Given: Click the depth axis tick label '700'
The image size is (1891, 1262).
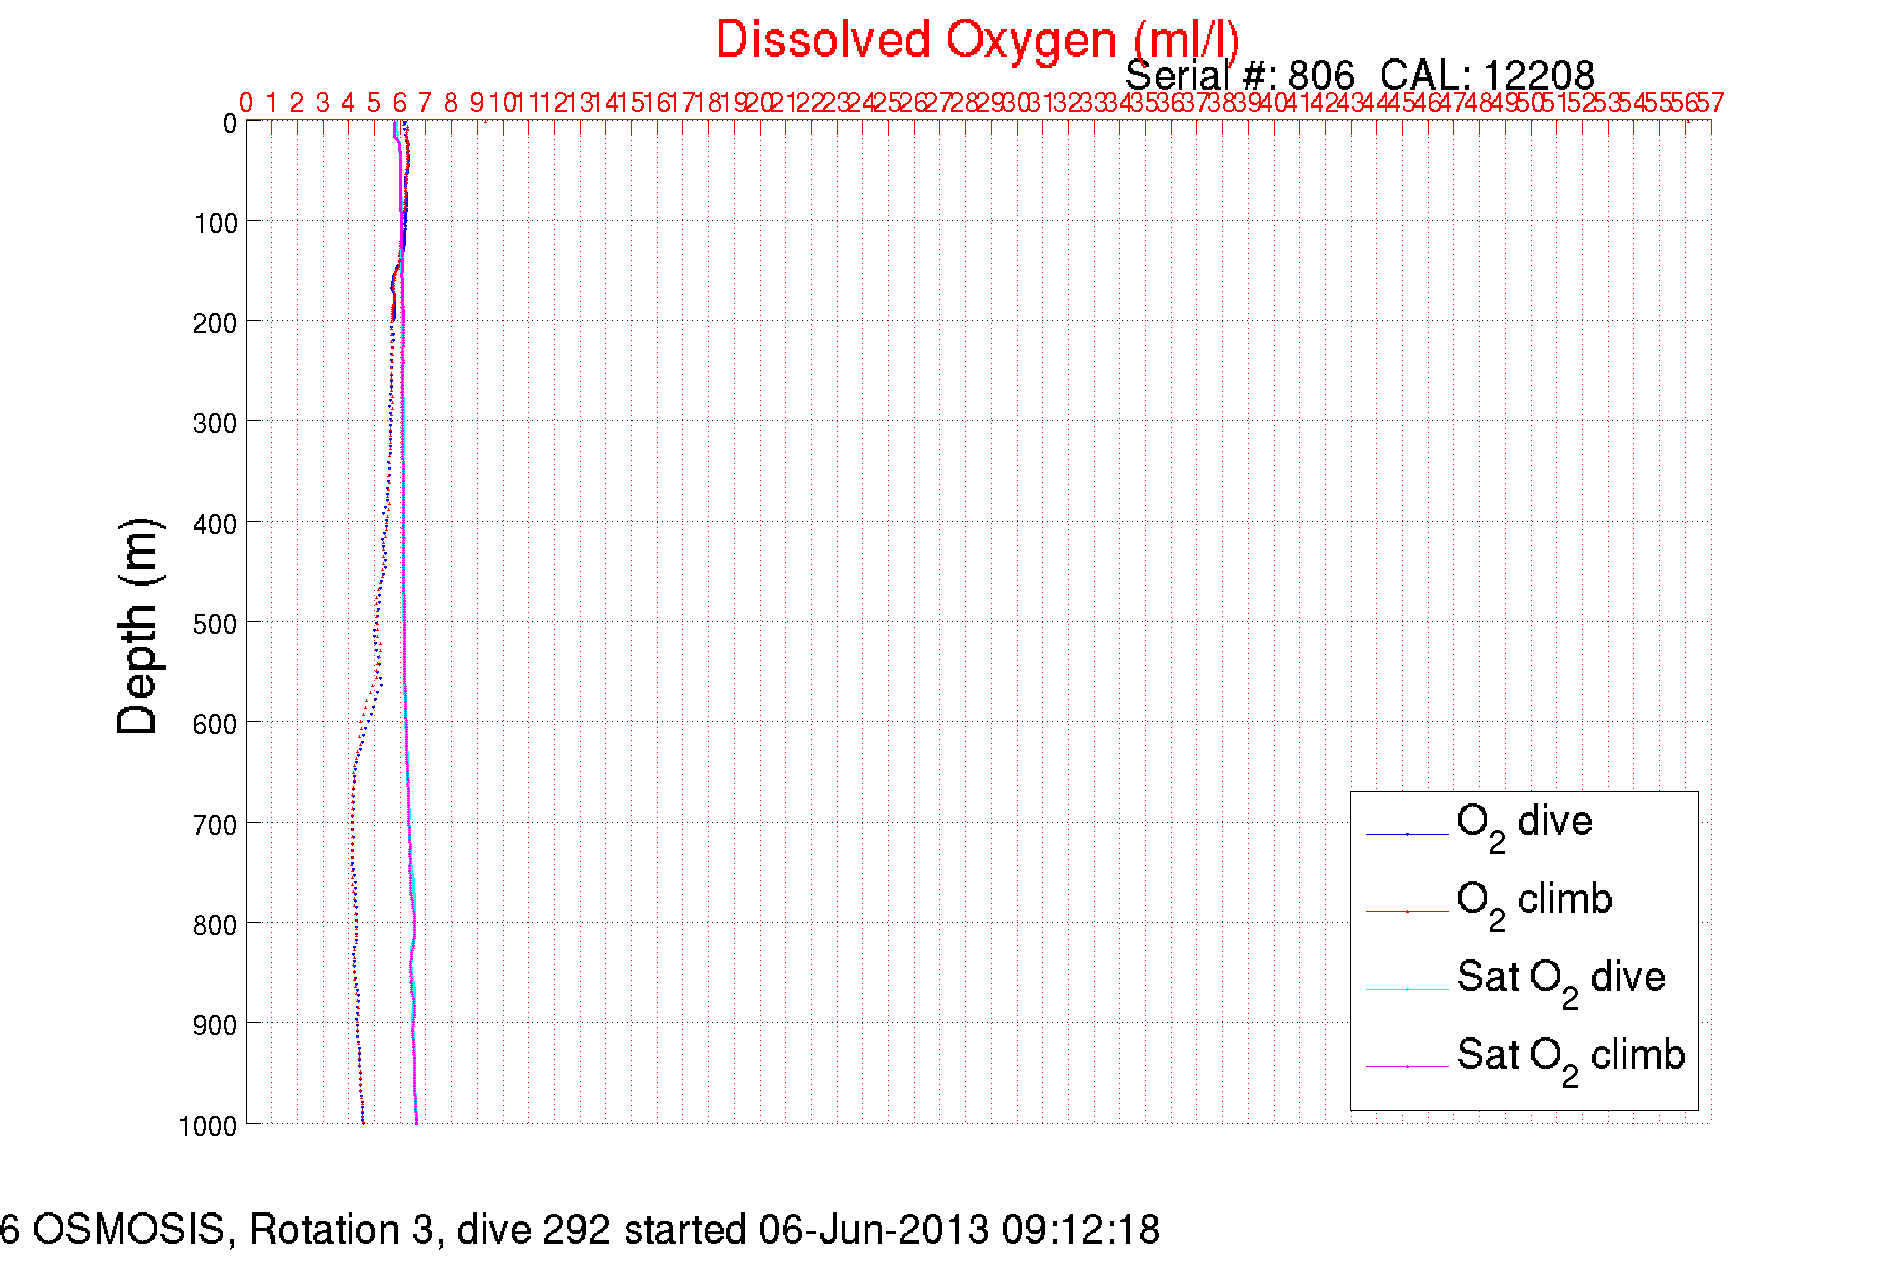Looking at the screenshot, I should pos(216,825).
